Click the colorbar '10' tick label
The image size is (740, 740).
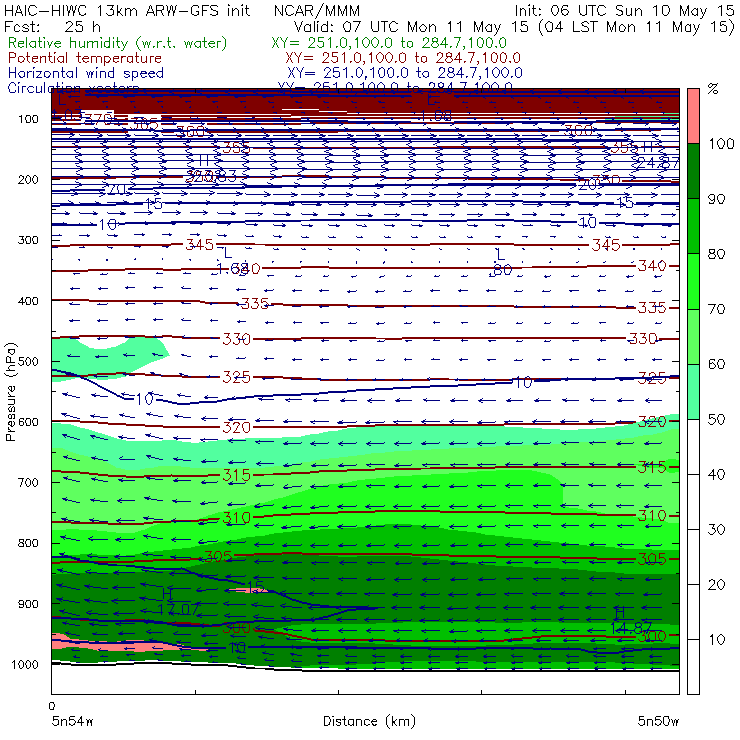(x=716, y=639)
